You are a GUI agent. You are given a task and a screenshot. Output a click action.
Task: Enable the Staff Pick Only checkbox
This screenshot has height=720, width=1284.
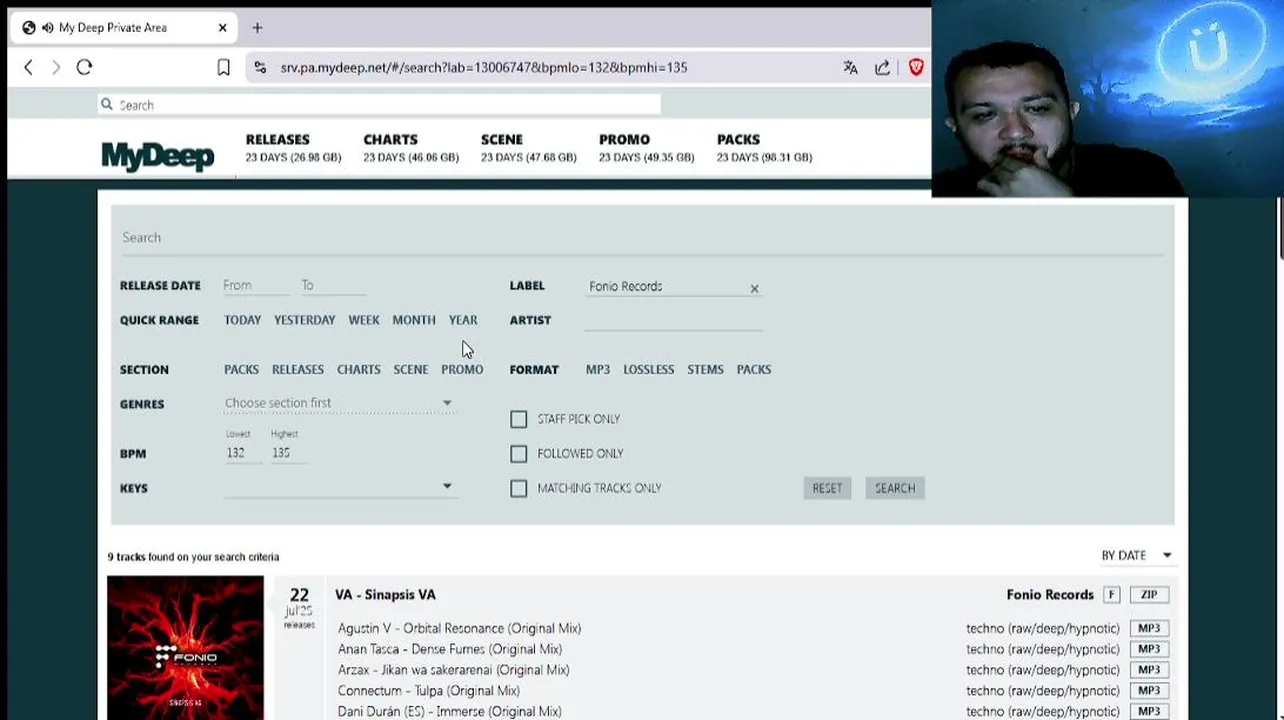[518, 419]
